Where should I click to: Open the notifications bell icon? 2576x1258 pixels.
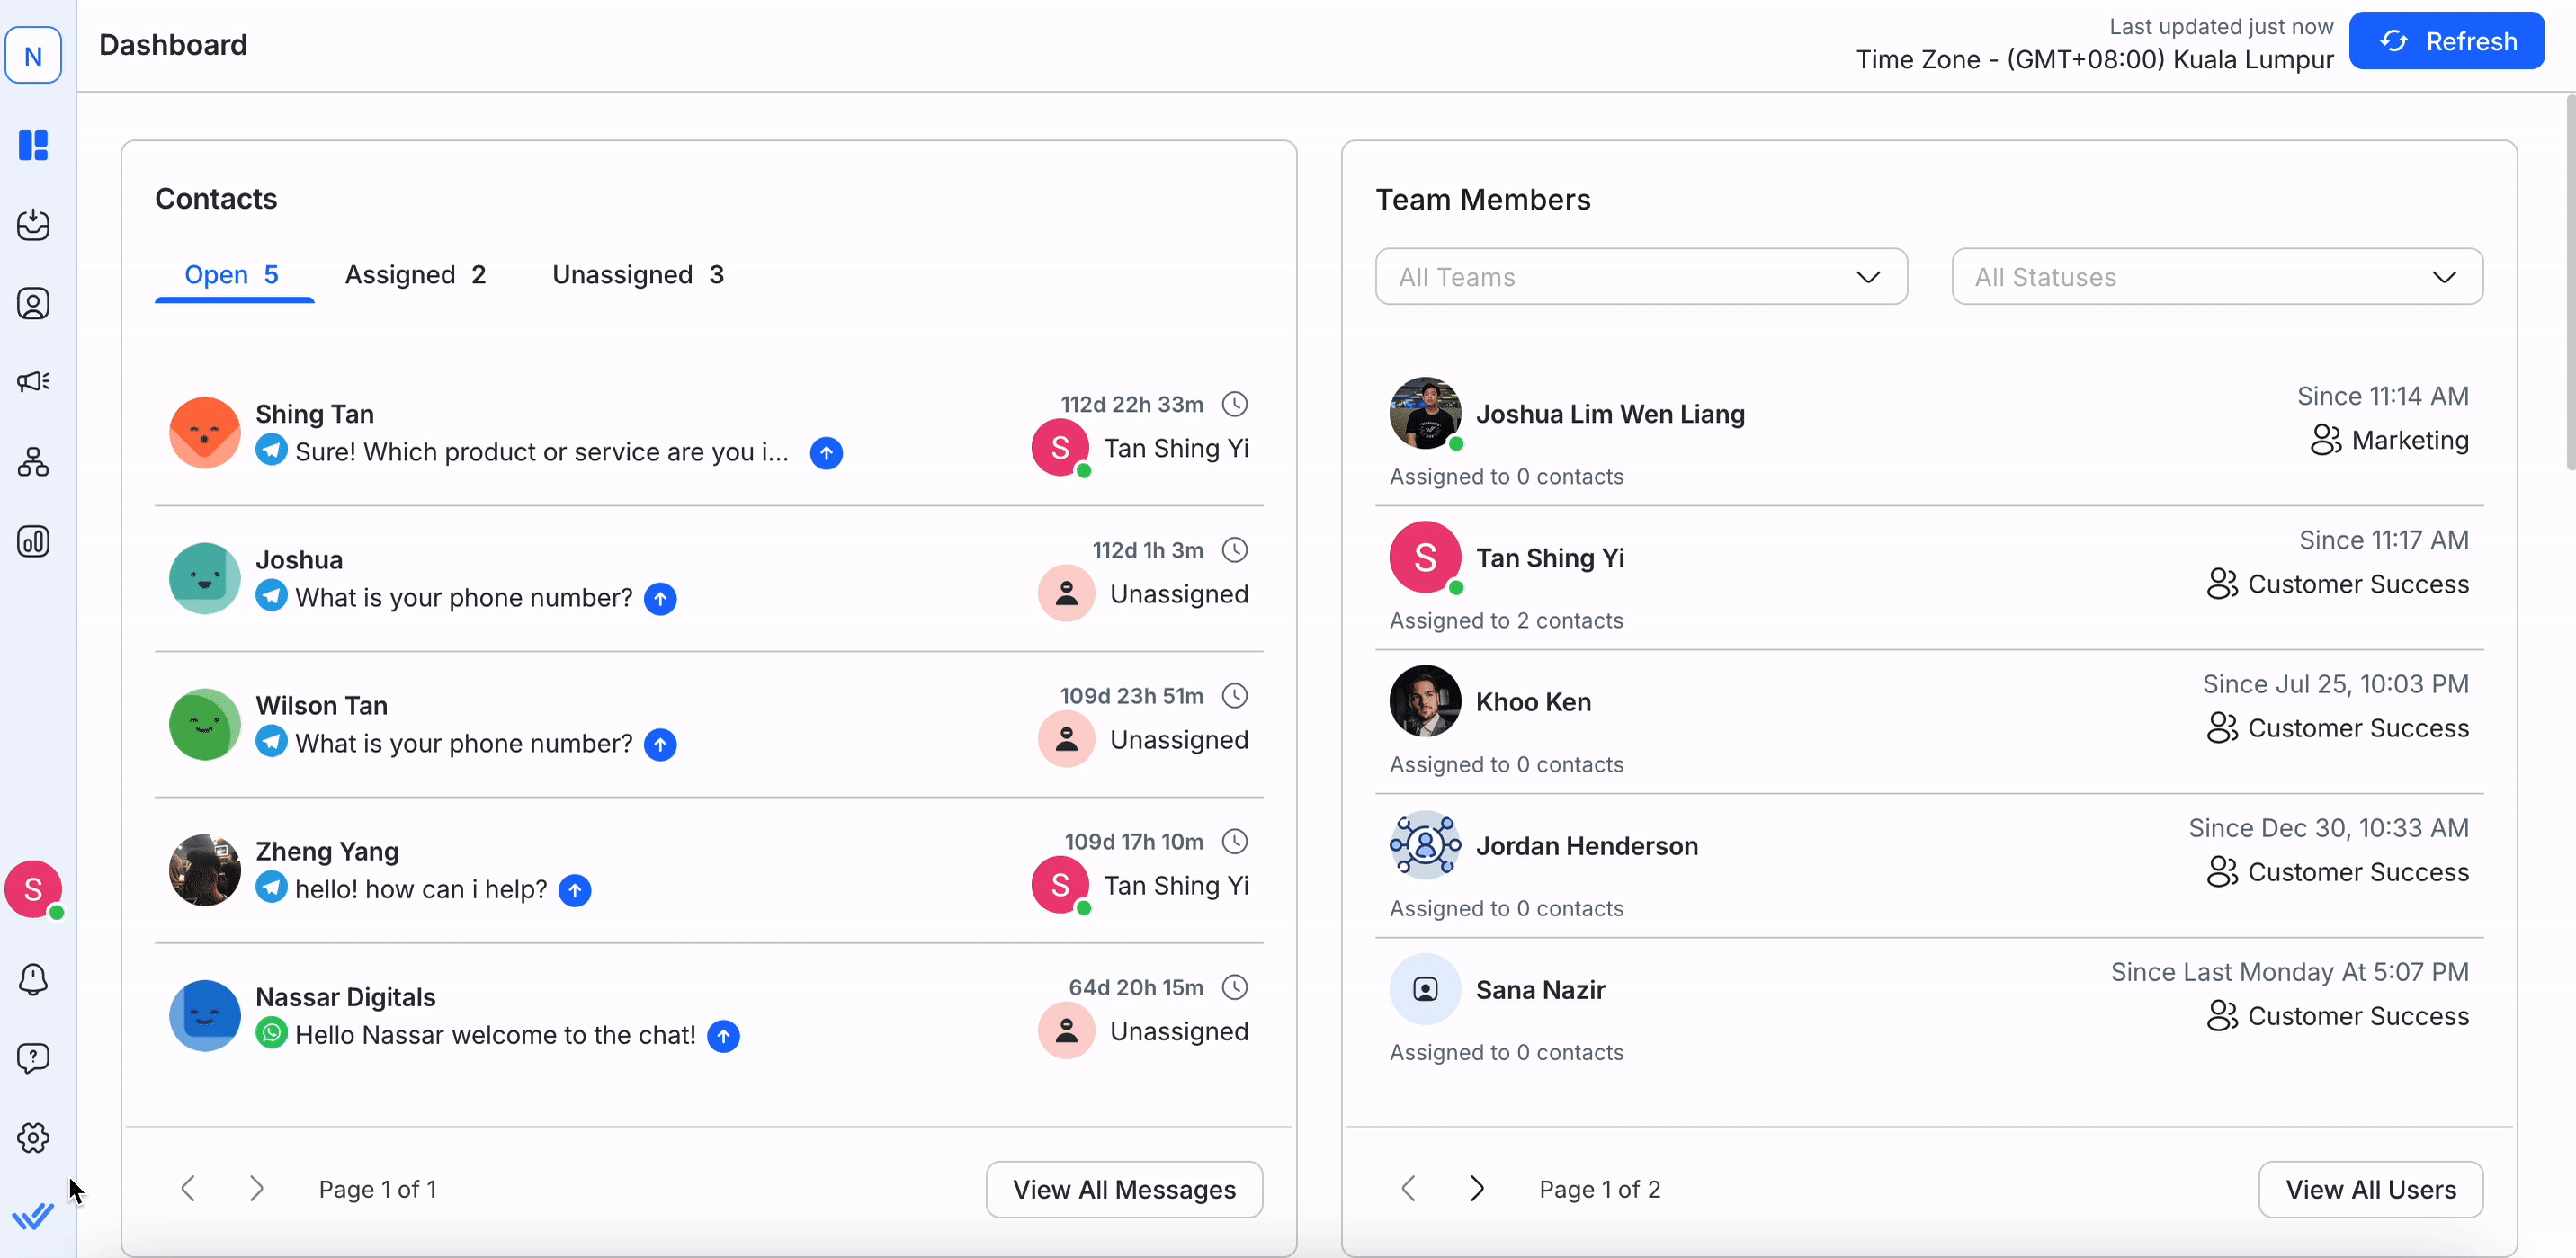click(x=33, y=979)
